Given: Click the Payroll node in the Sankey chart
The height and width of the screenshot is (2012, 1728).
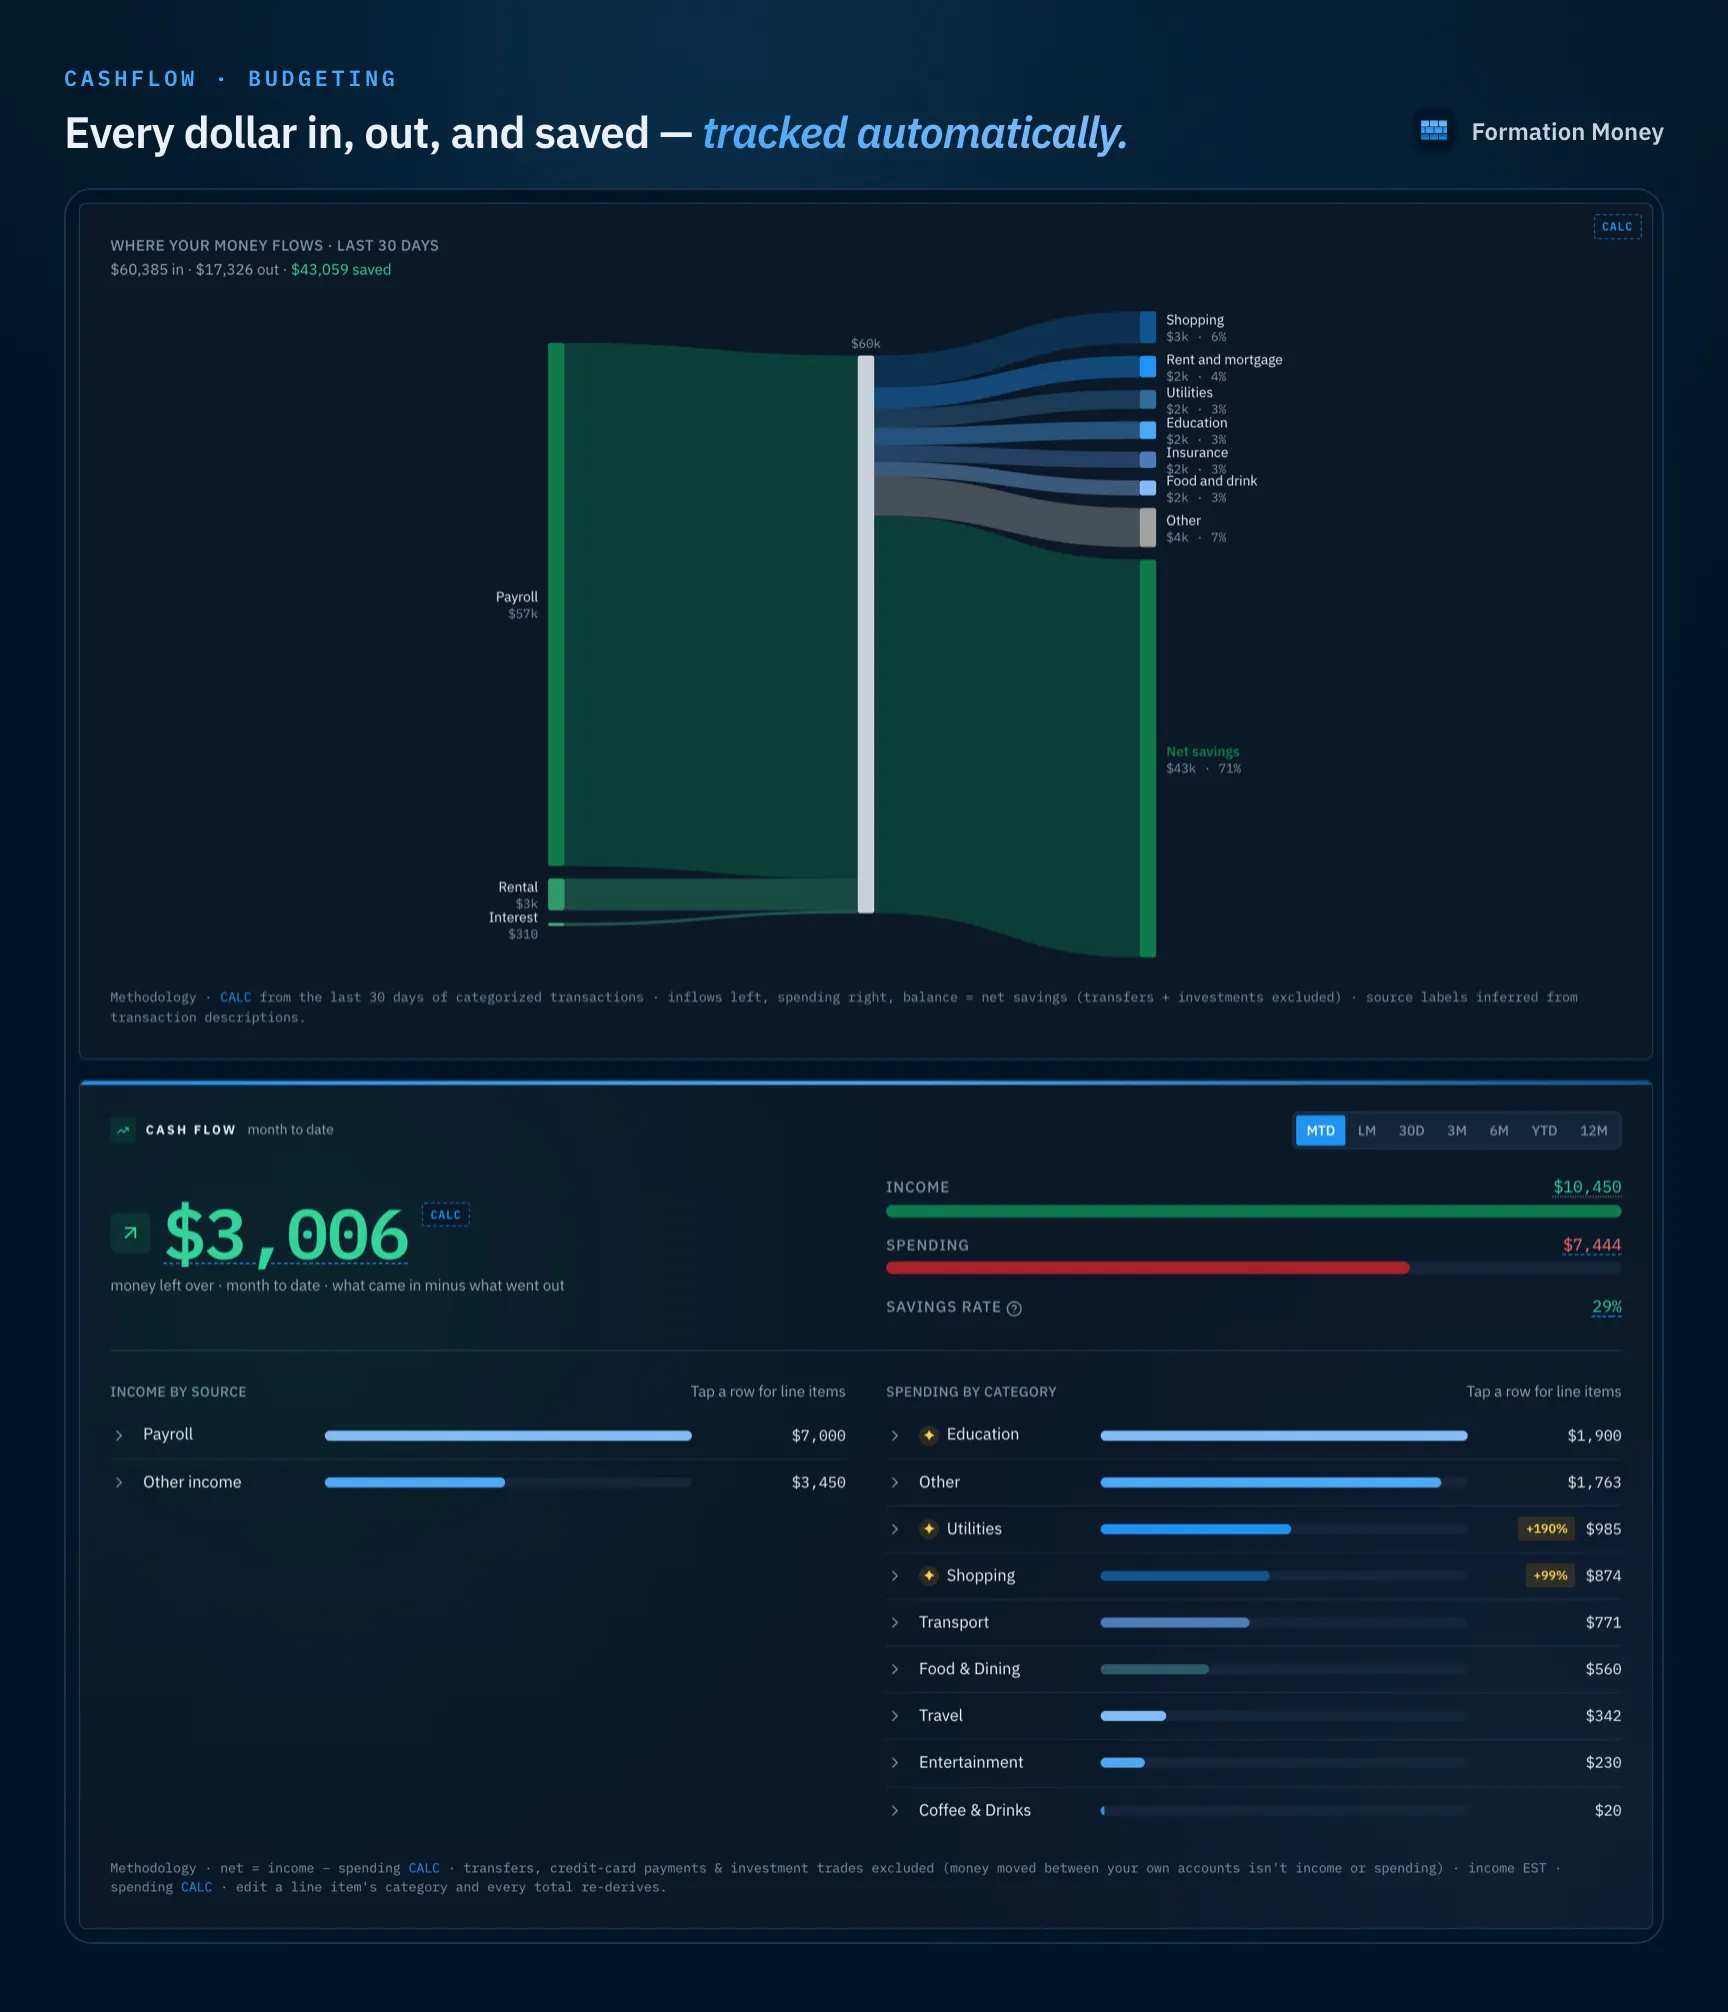Looking at the screenshot, I should coord(556,604).
